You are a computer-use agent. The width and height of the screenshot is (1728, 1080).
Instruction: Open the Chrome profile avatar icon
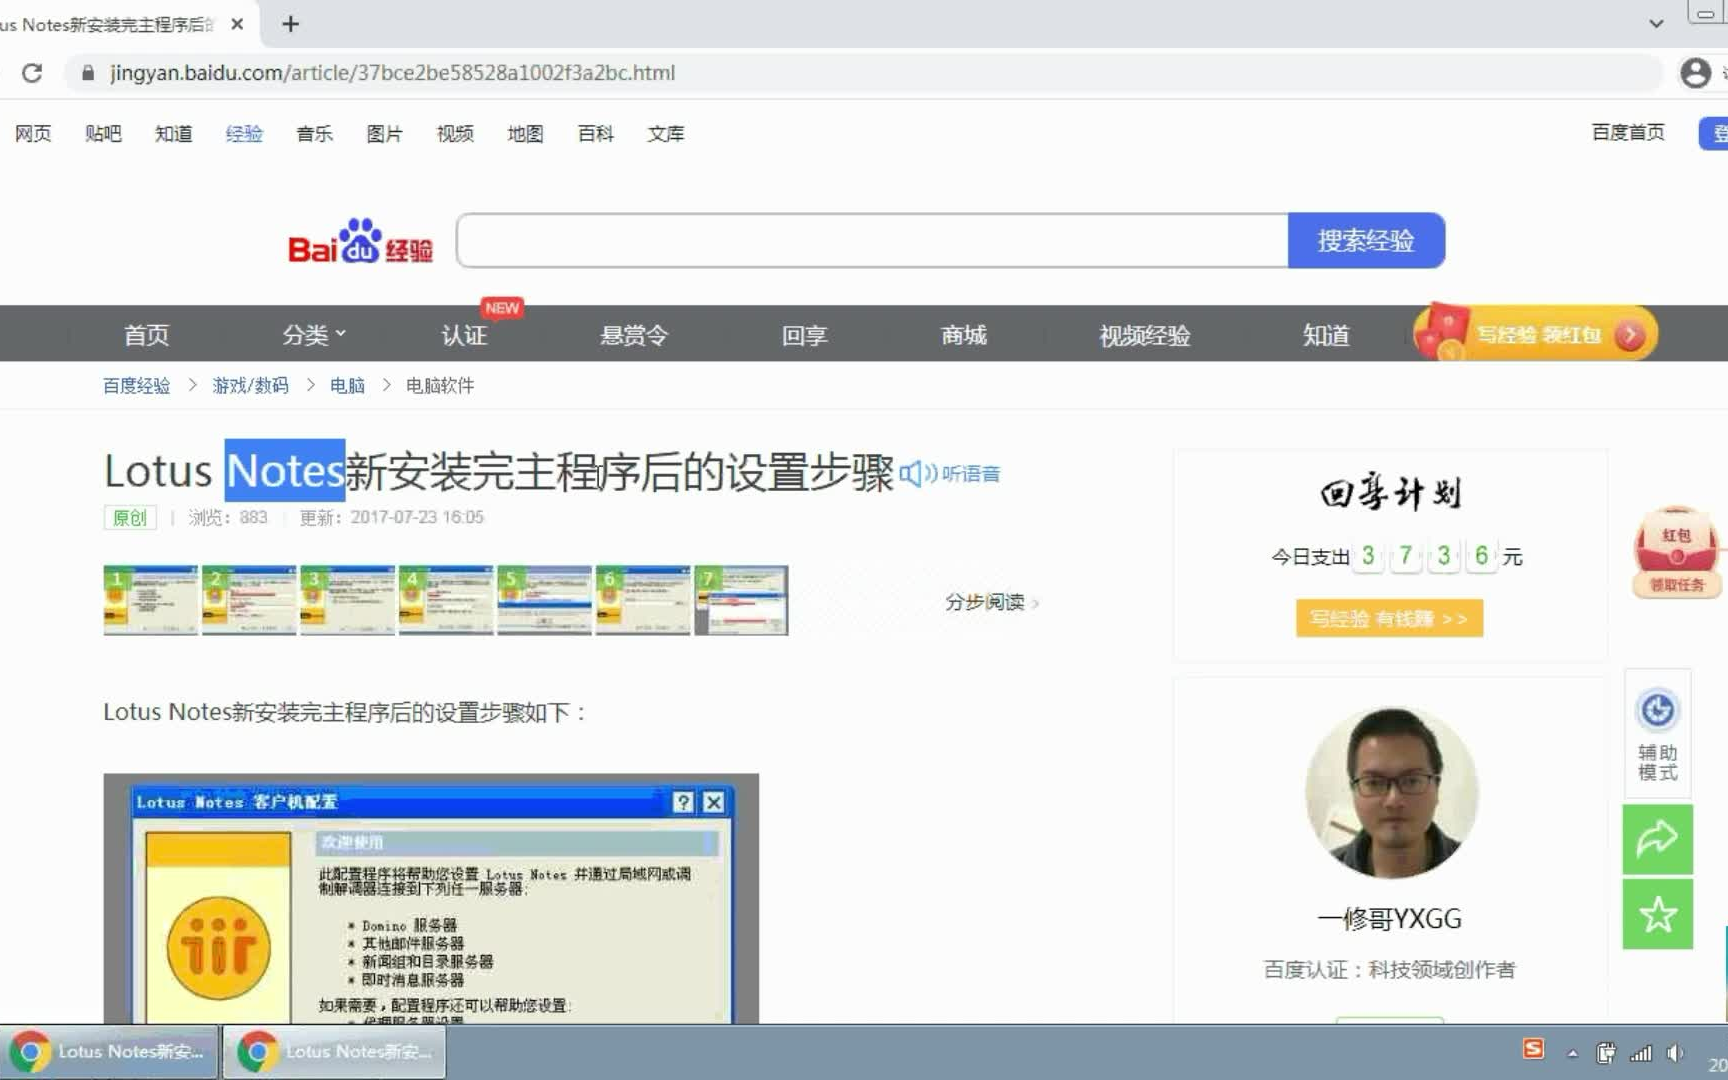pyautogui.click(x=1695, y=73)
